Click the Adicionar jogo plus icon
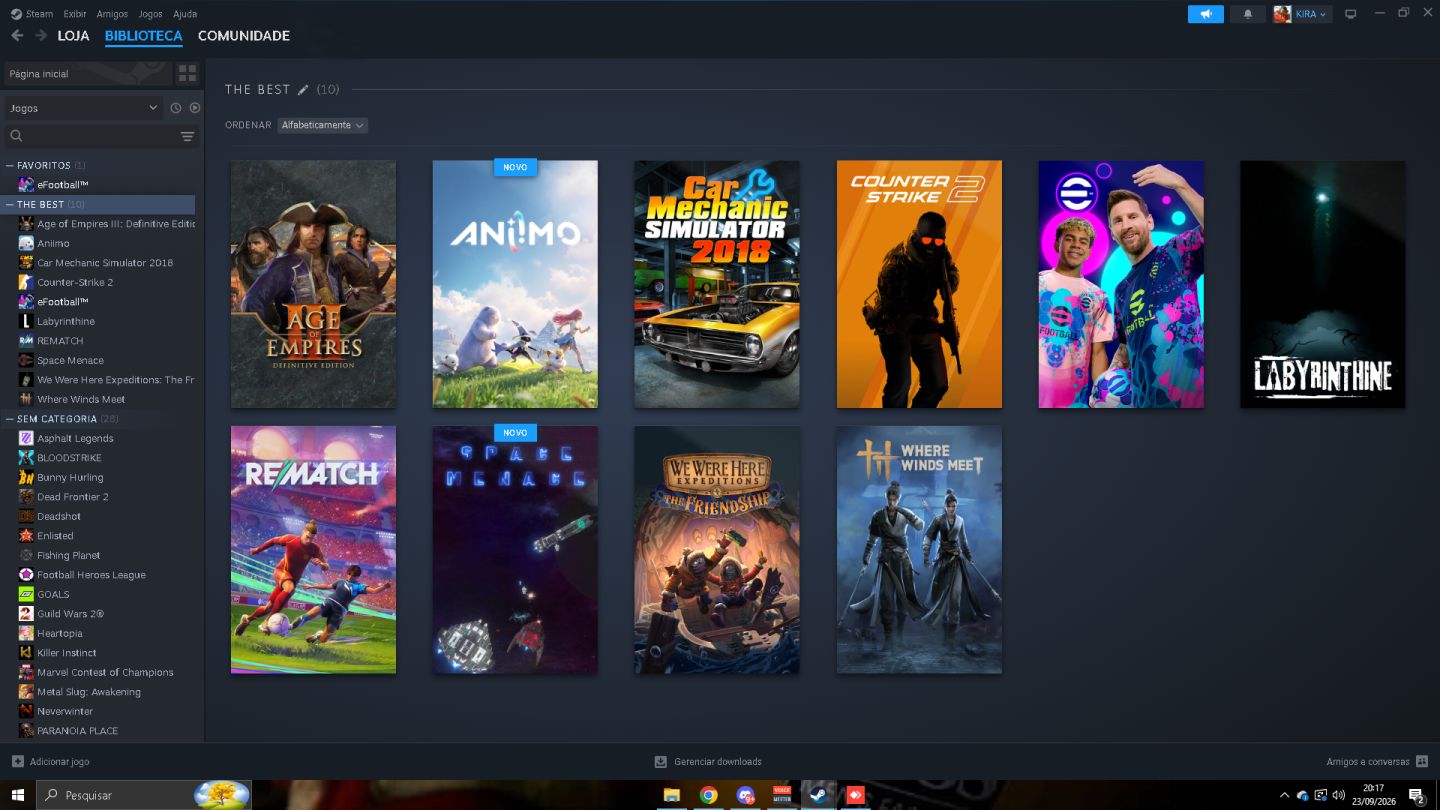The height and width of the screenshot is (810, 1440). [x=18, y=762]
